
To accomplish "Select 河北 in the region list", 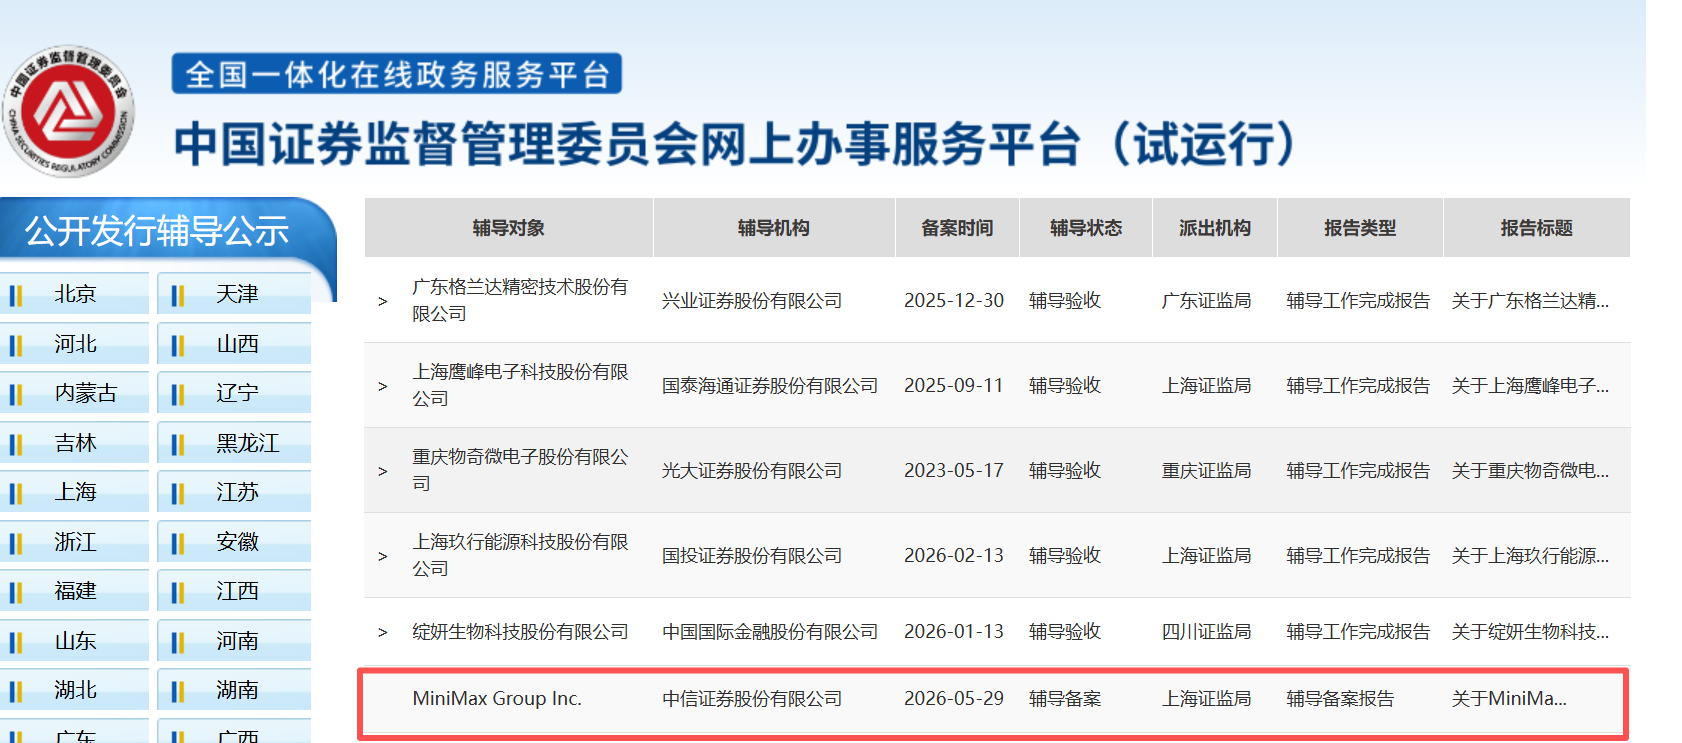I will [75, 344].
